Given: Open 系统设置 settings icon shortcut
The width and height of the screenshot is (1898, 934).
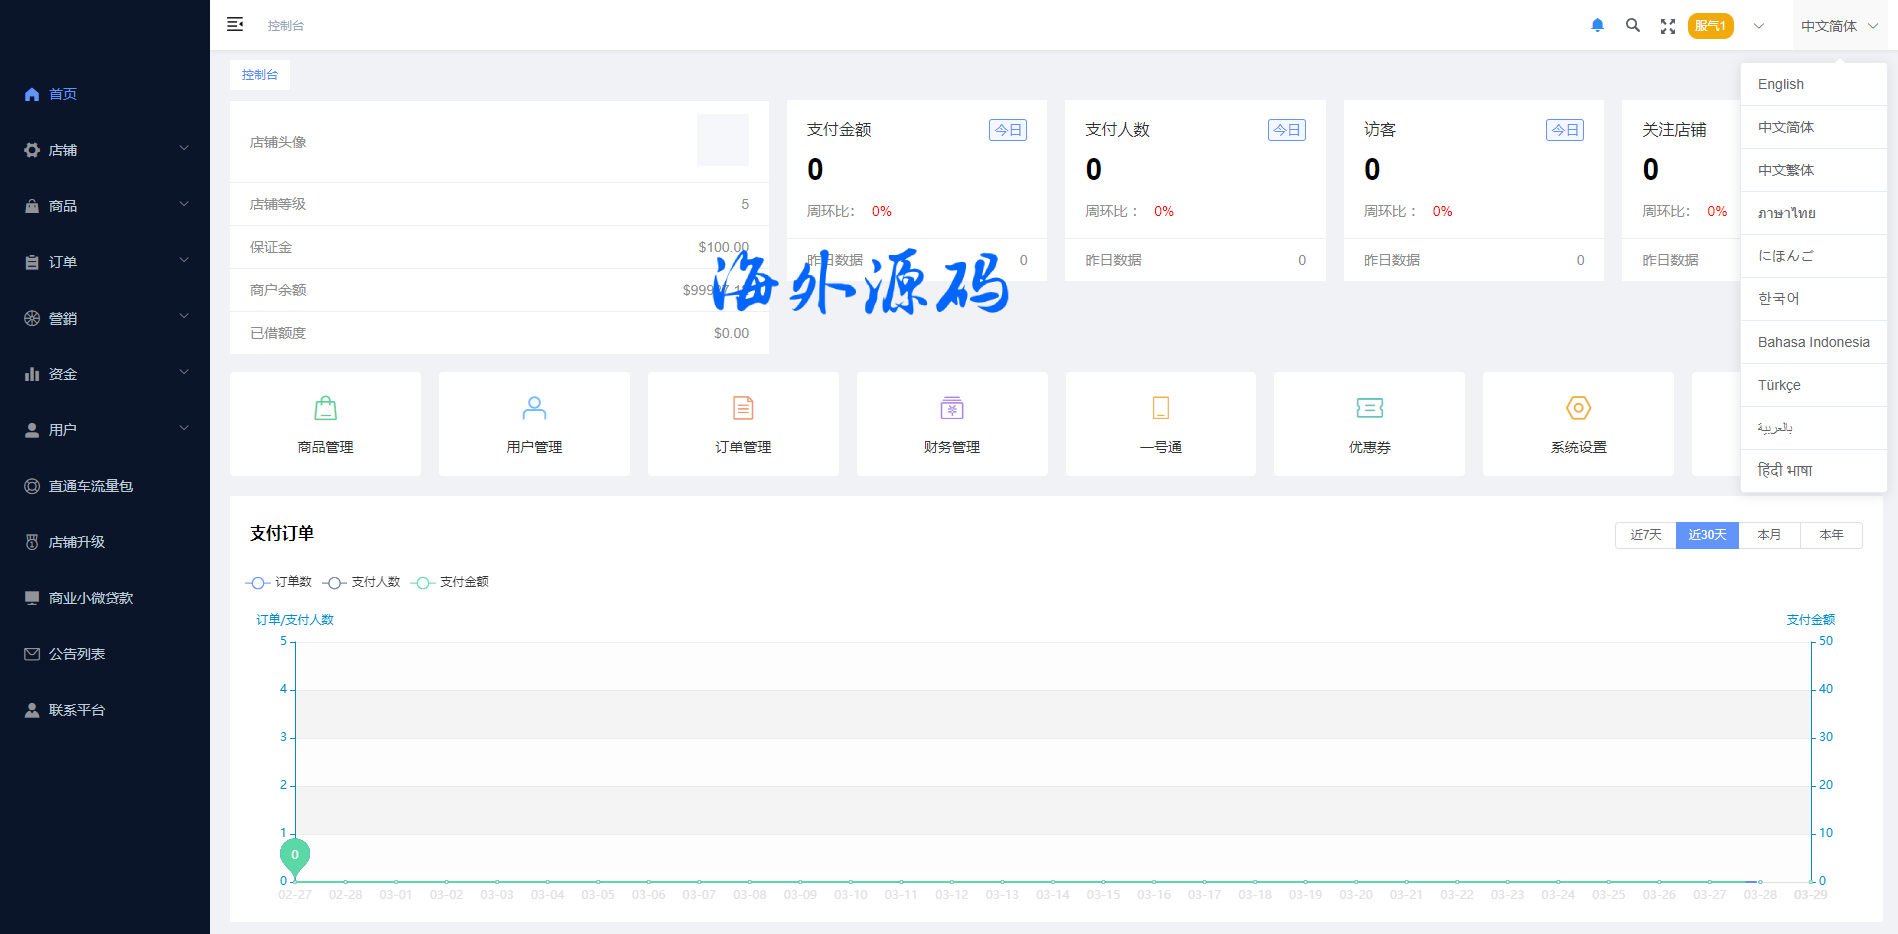Looking at the screenshot, I should (x=1578, y=409).
